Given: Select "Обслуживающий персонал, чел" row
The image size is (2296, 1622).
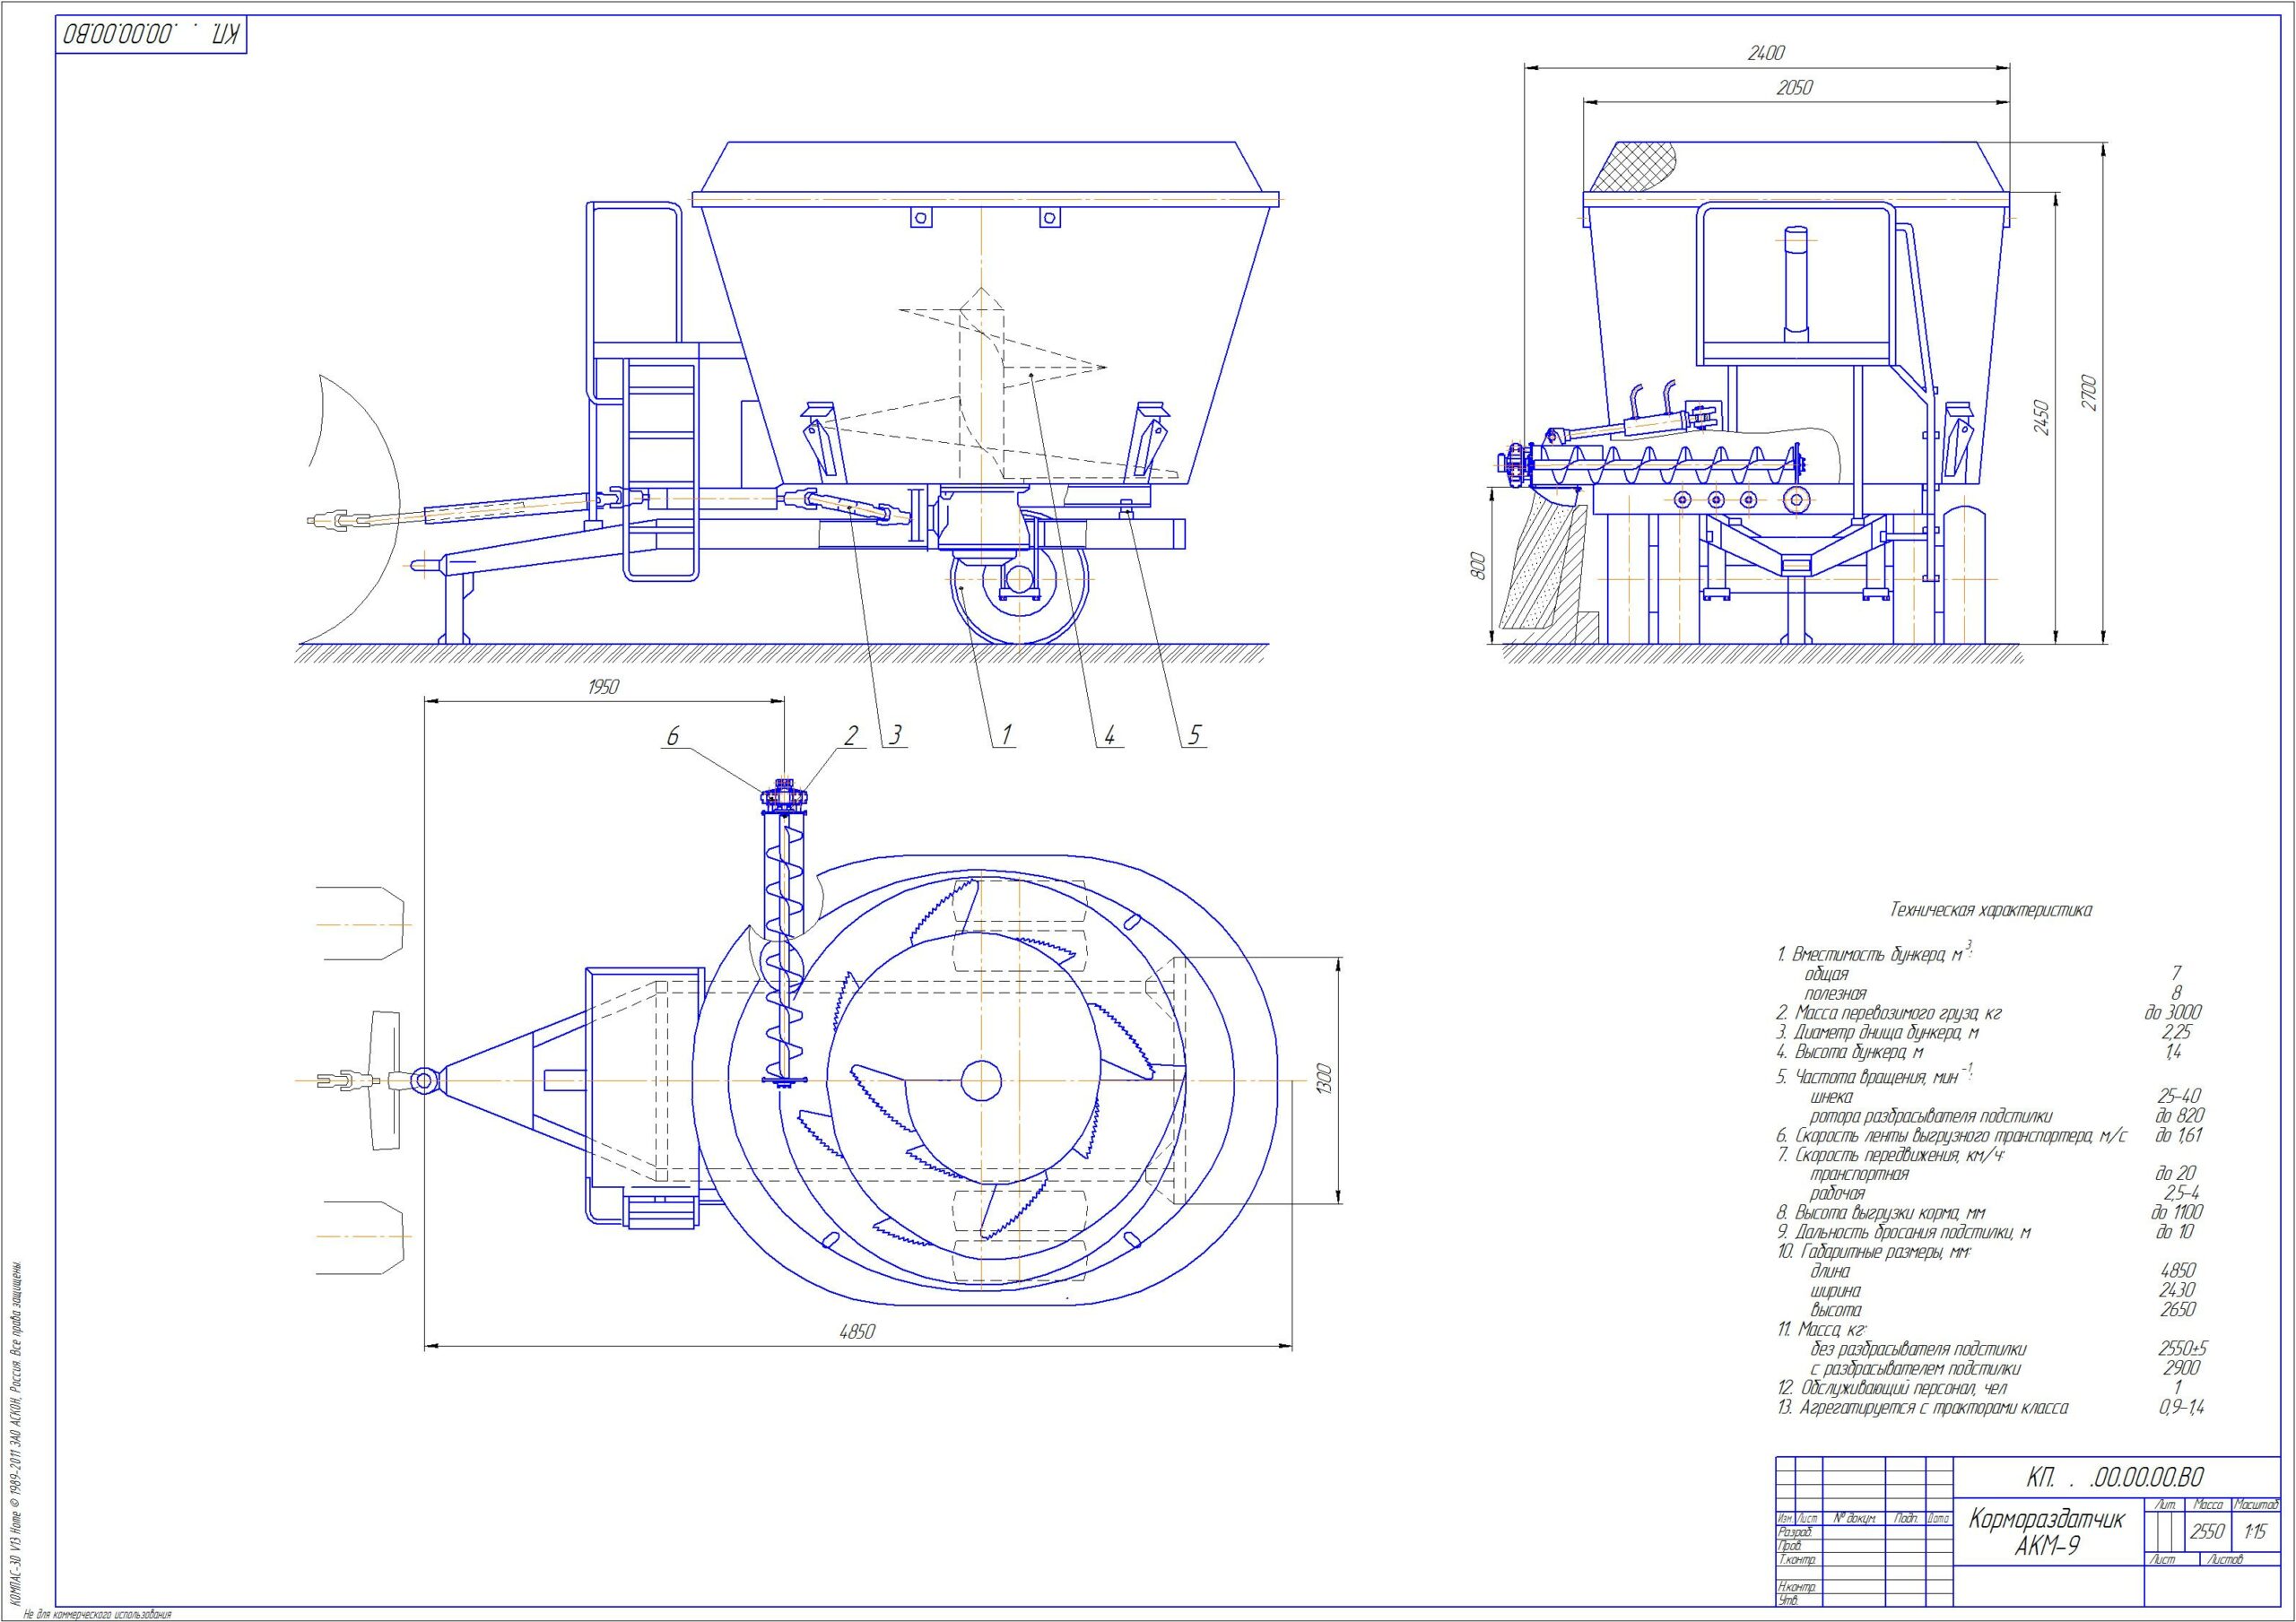Looking at the screenshot, I should [1891, 1388].
